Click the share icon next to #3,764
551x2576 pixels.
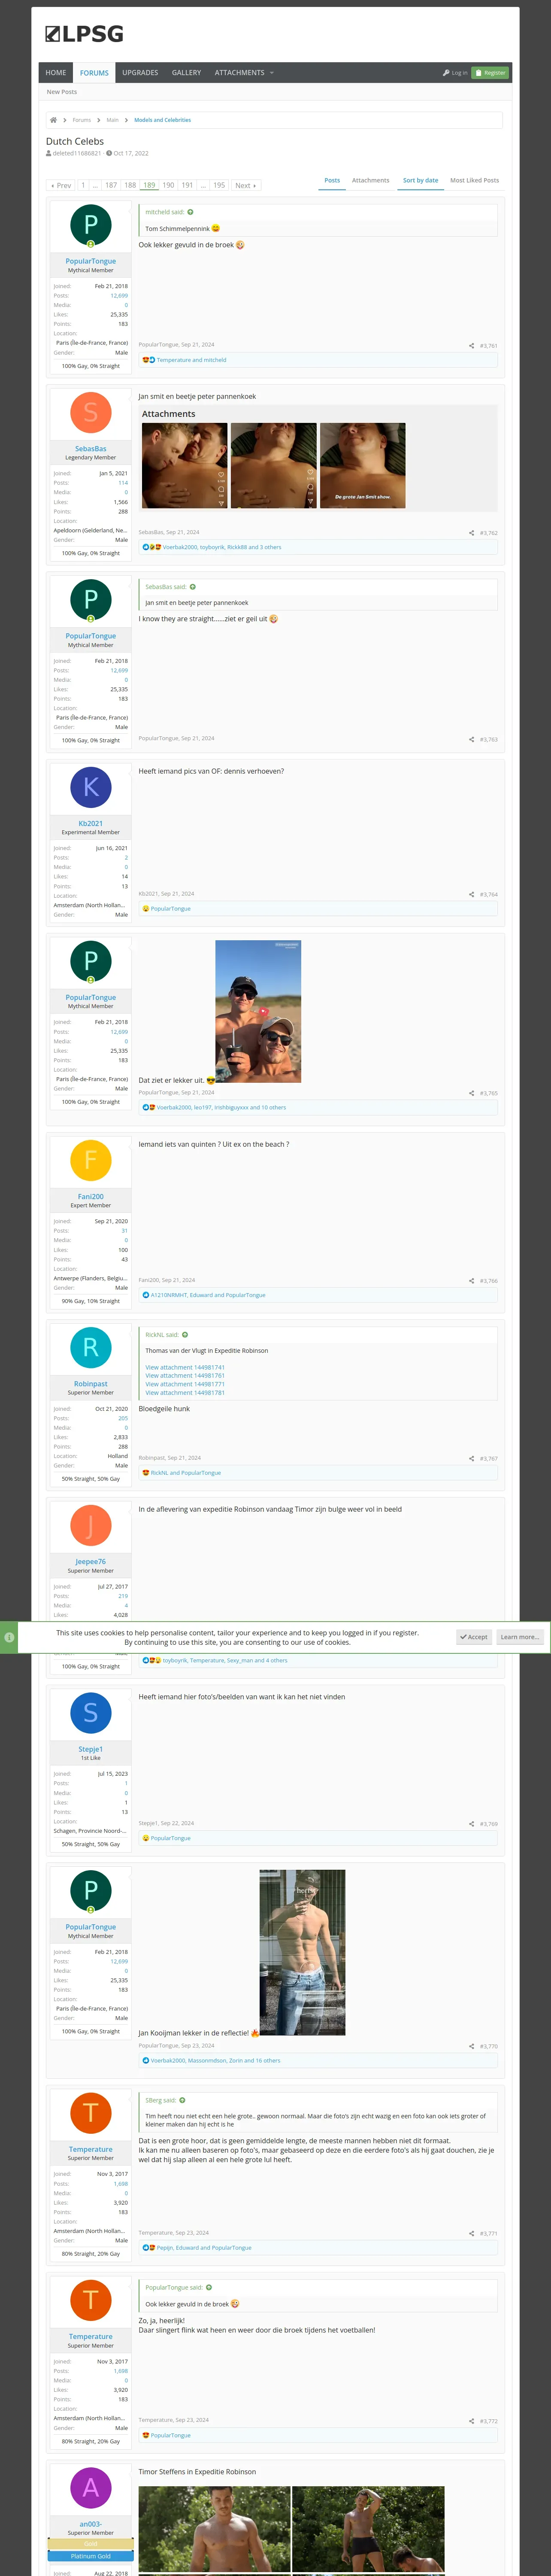click(x=471, y=895)
